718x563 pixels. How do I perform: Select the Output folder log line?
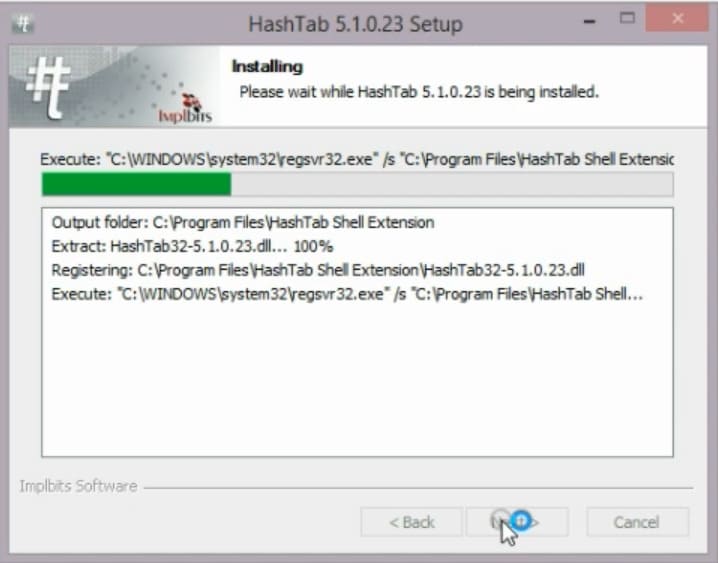(x=243, y=222)
